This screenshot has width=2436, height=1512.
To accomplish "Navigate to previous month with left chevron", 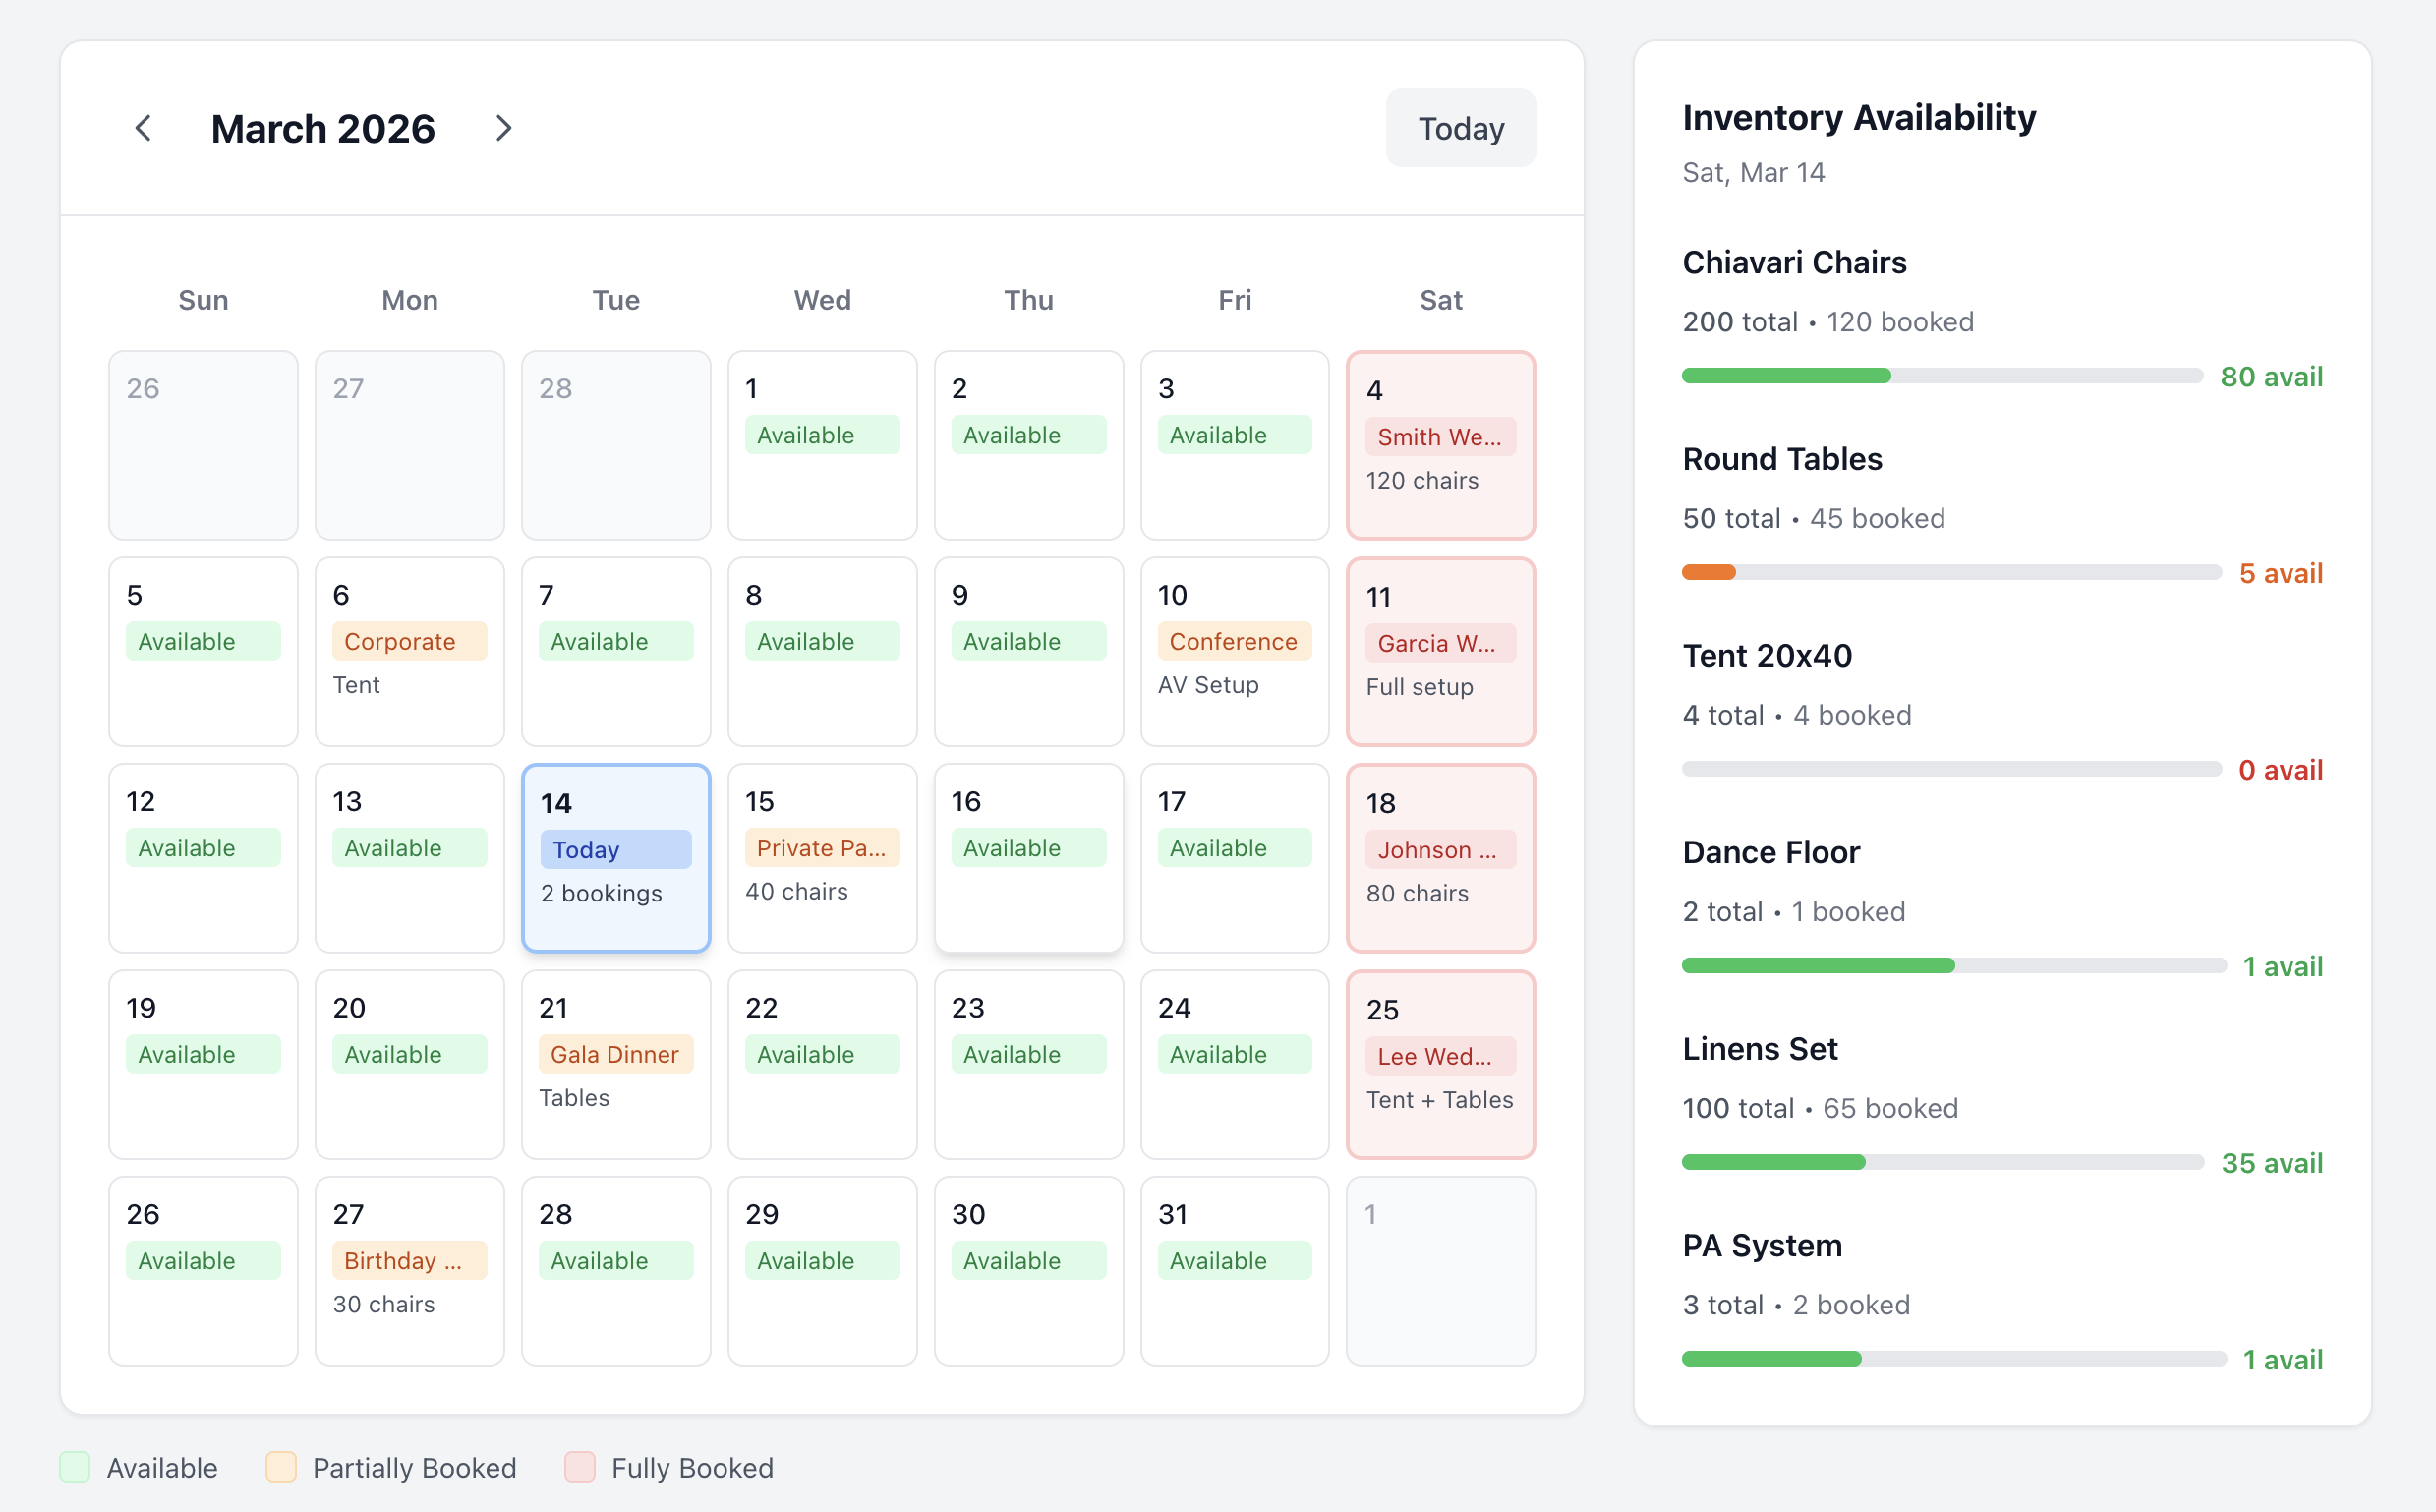I will (x=143, y=128).
